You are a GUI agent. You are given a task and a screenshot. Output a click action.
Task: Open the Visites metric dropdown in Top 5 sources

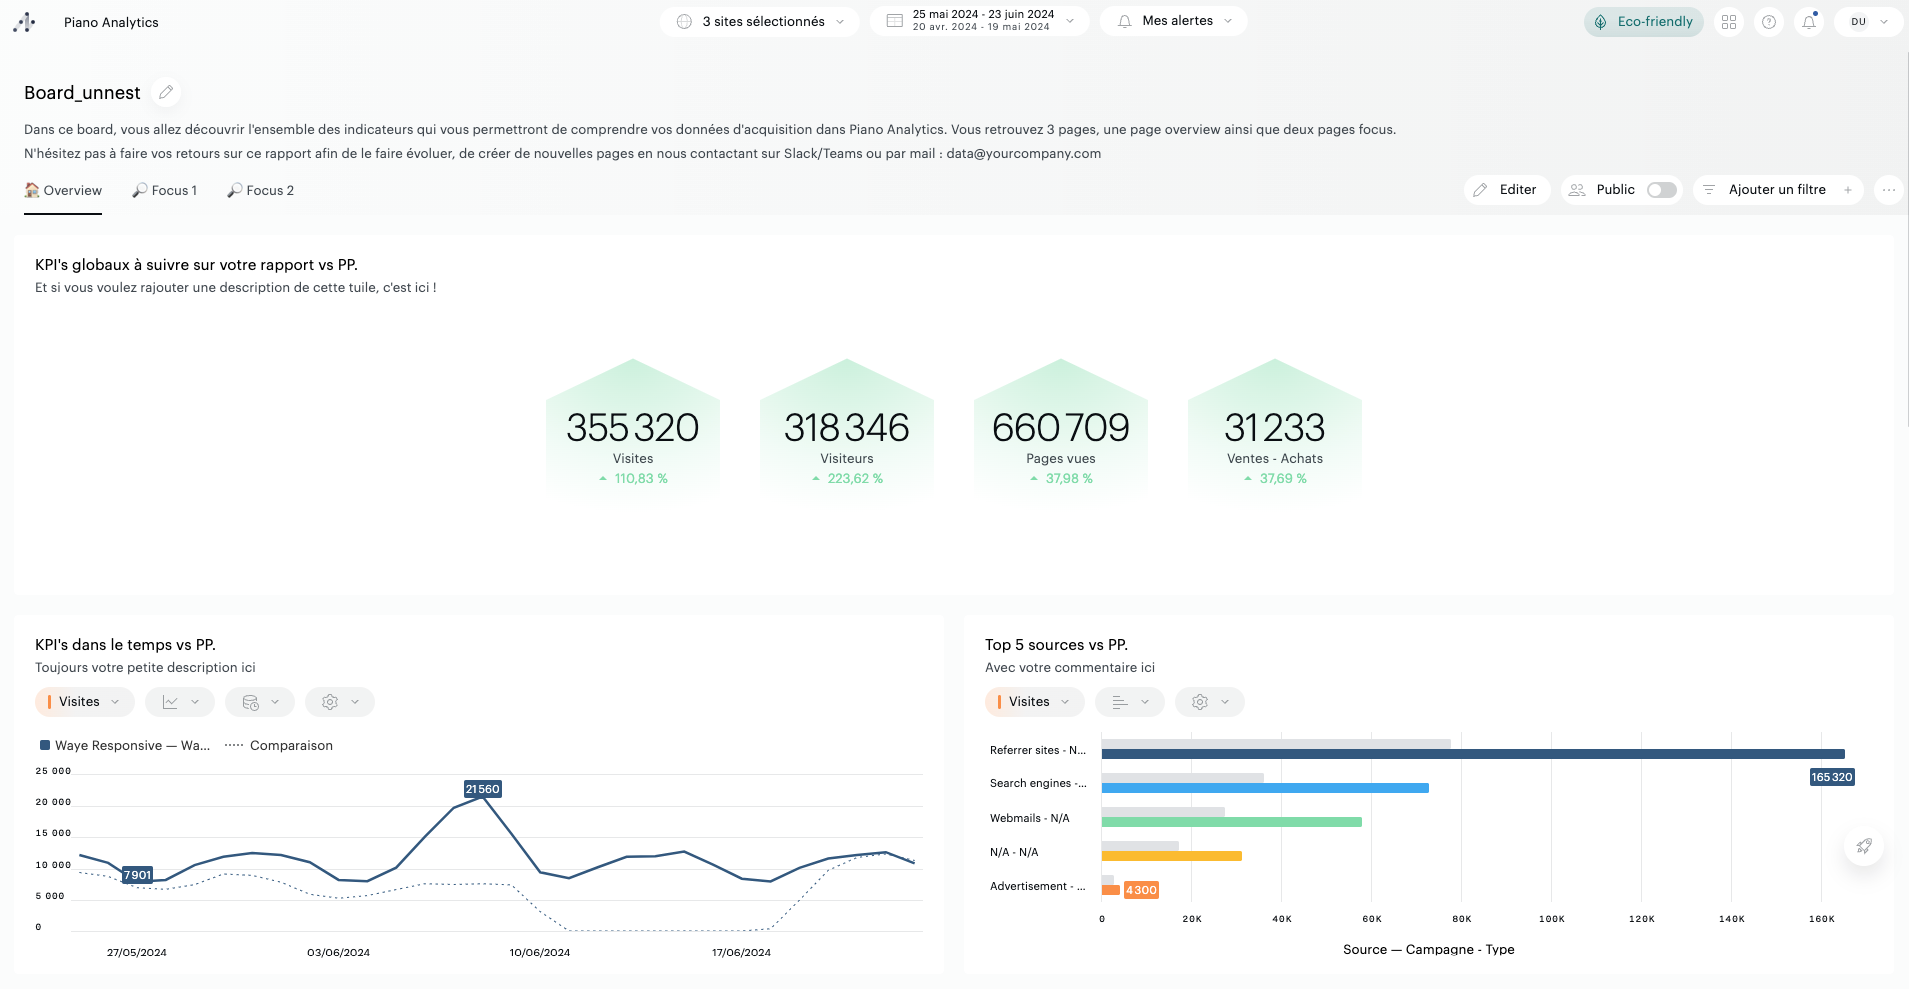1035,702
